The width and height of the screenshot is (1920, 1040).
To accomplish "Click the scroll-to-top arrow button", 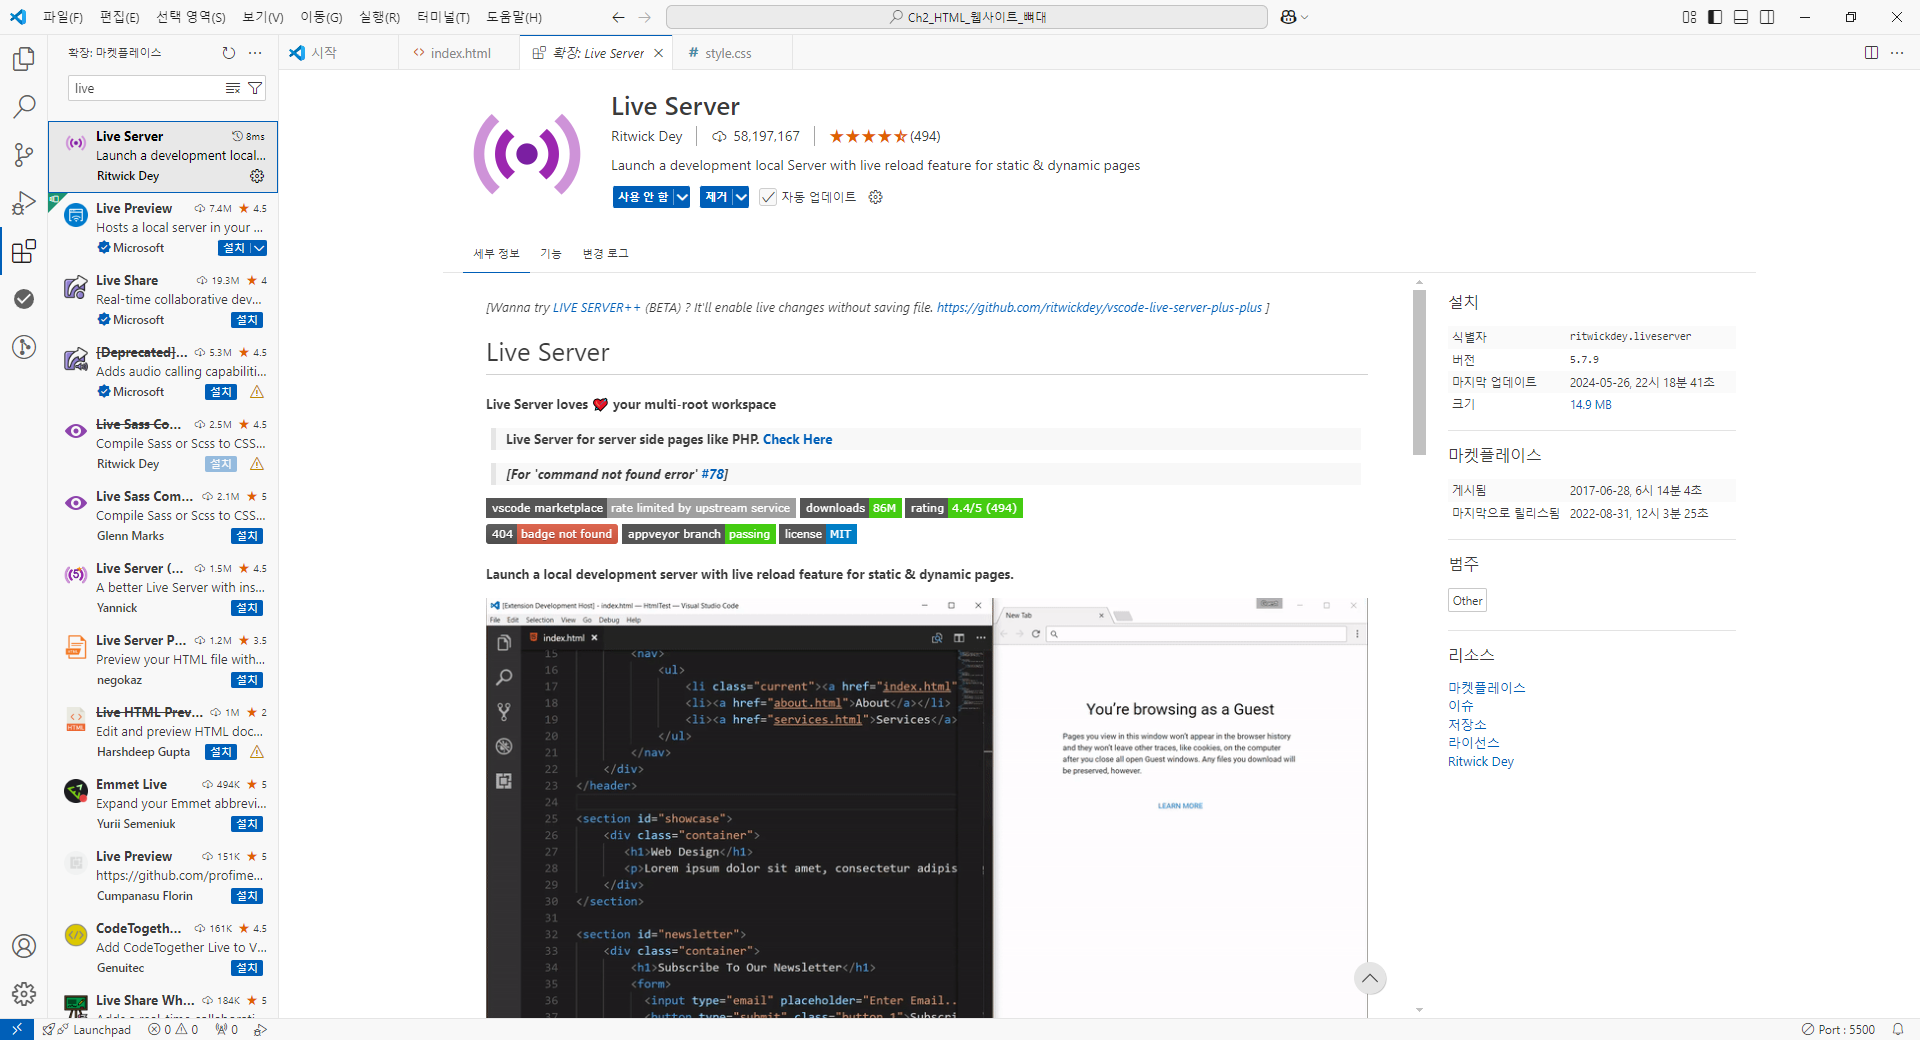I will 1370,978.
